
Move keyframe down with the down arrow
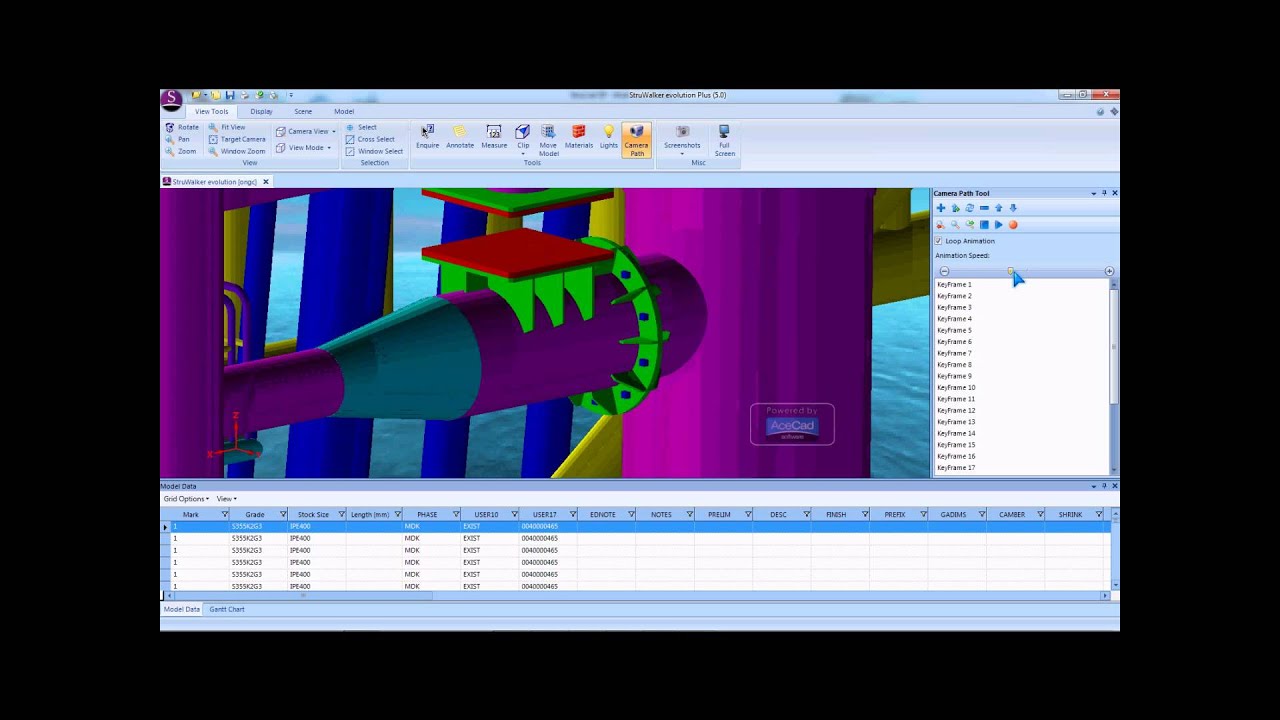pyautogui.click(x=1012, y=208)
